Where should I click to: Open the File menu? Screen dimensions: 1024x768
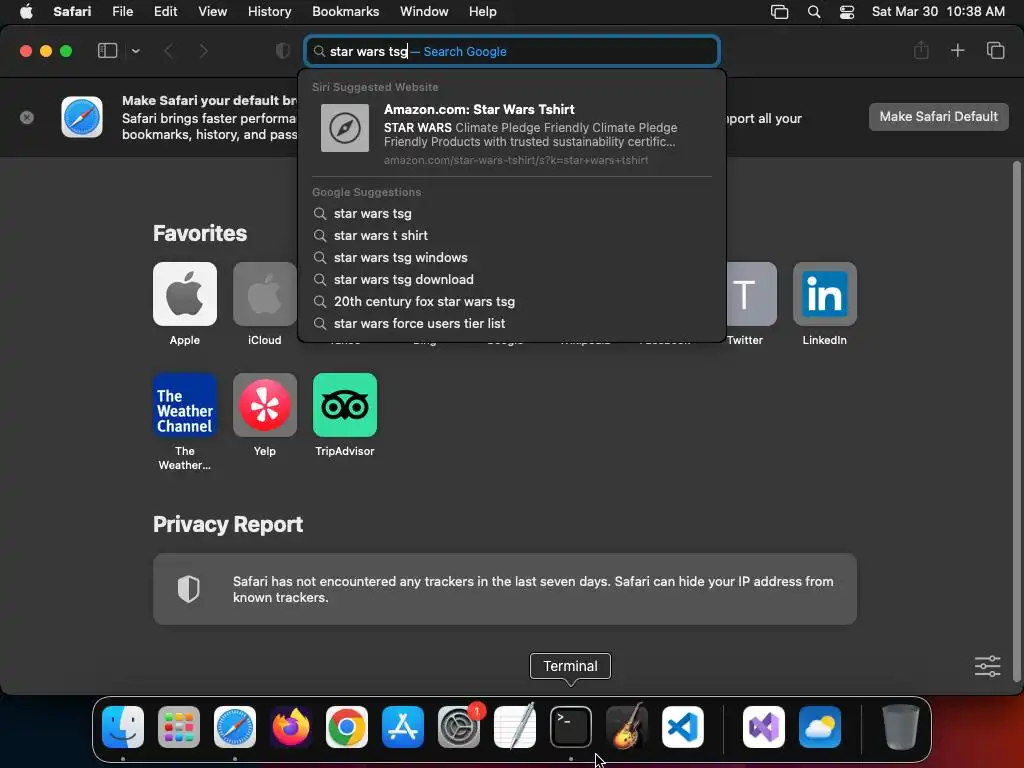(122, 11)
